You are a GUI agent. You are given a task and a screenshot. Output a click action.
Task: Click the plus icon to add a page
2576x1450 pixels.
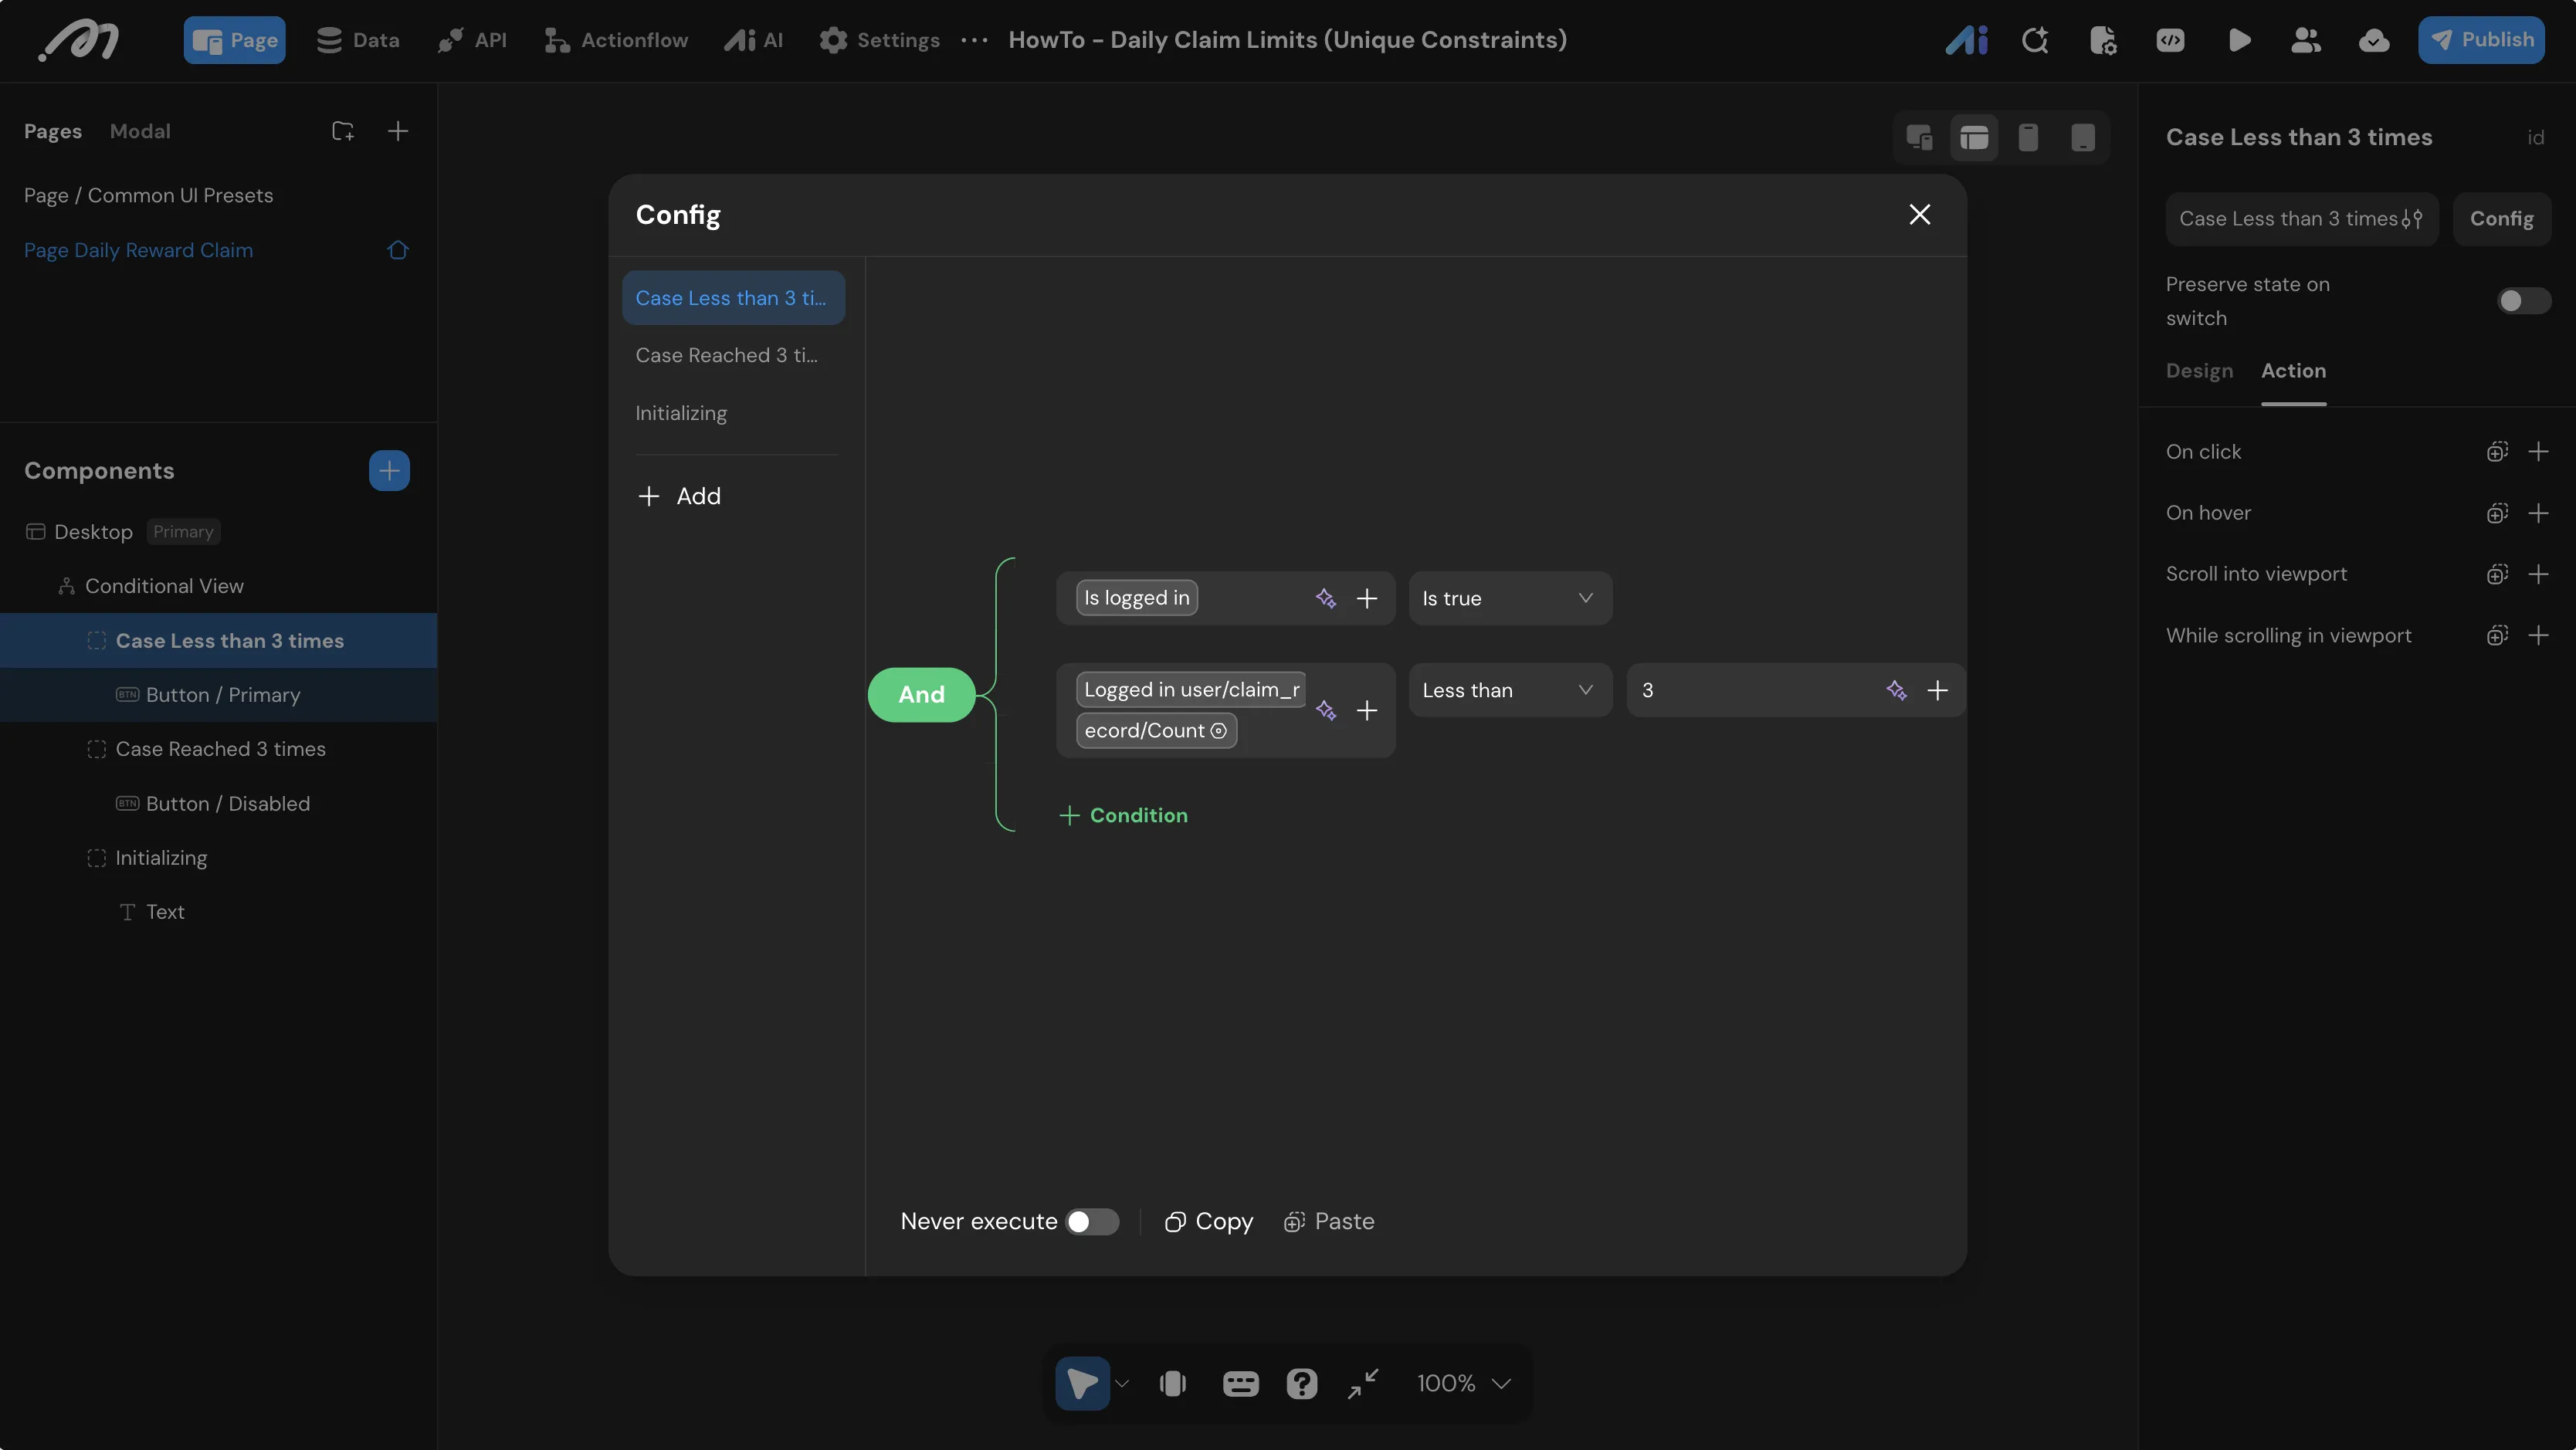(398, 131)
